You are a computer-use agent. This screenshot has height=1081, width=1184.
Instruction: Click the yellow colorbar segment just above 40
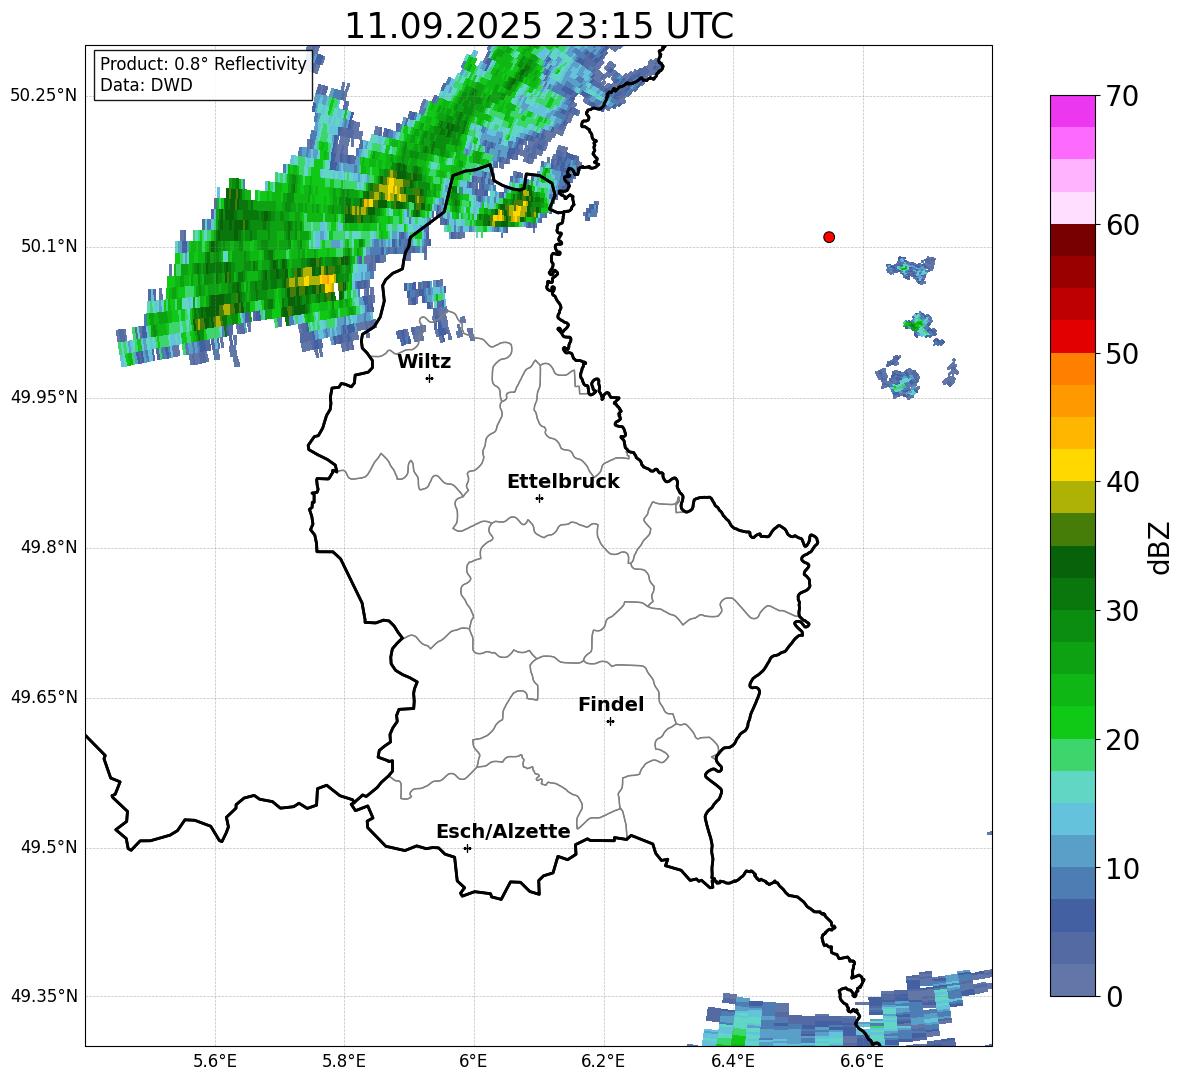1072,465
